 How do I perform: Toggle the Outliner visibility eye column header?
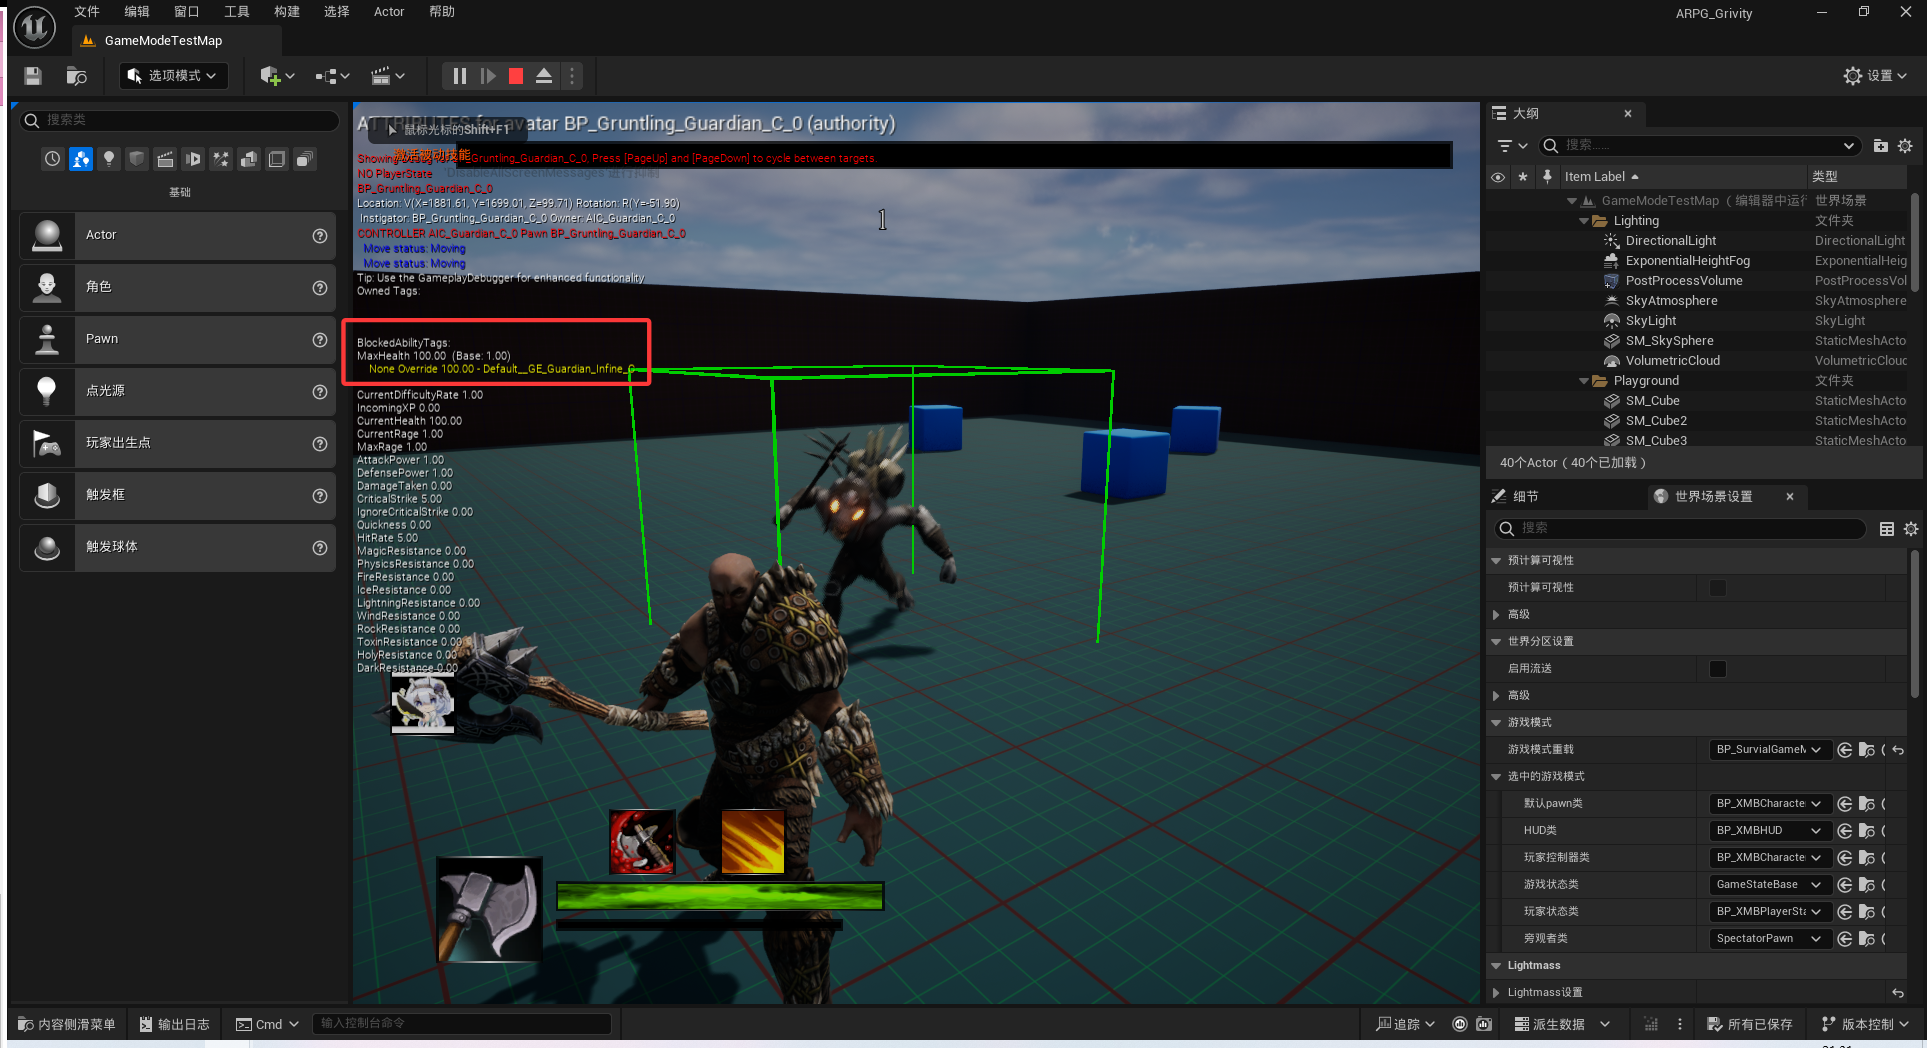pyautogui.click(x=1498, y=177)
